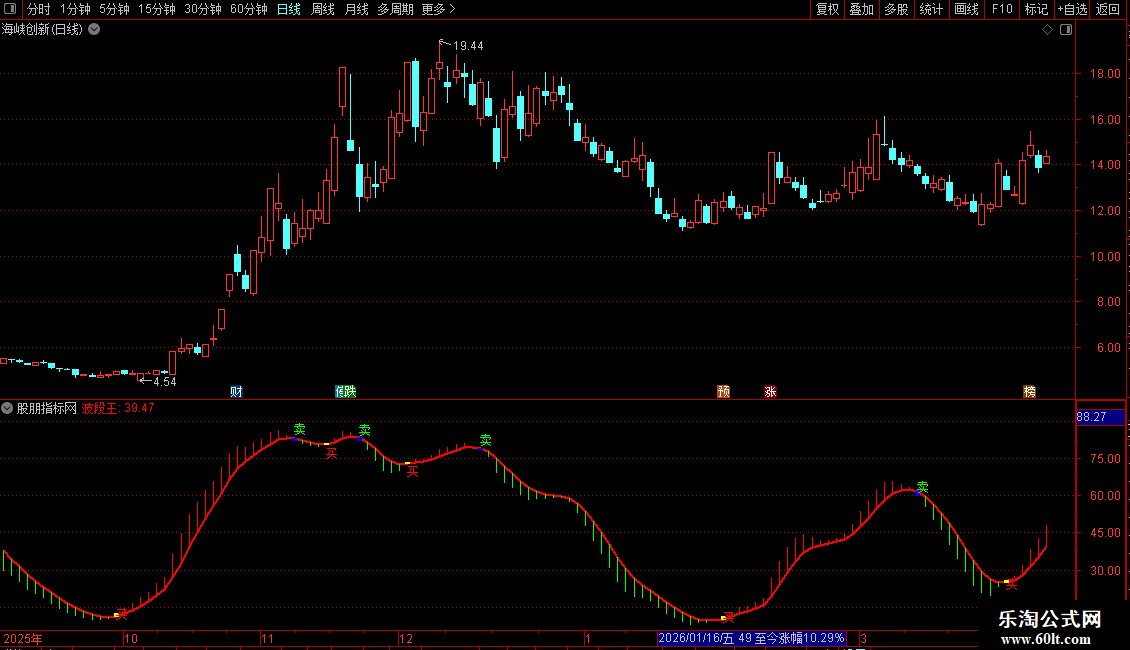Viewport: 1130px width, 650px height.
Task: Click the 股朋指标网 indicator name
Action: (x=47, y=408)
